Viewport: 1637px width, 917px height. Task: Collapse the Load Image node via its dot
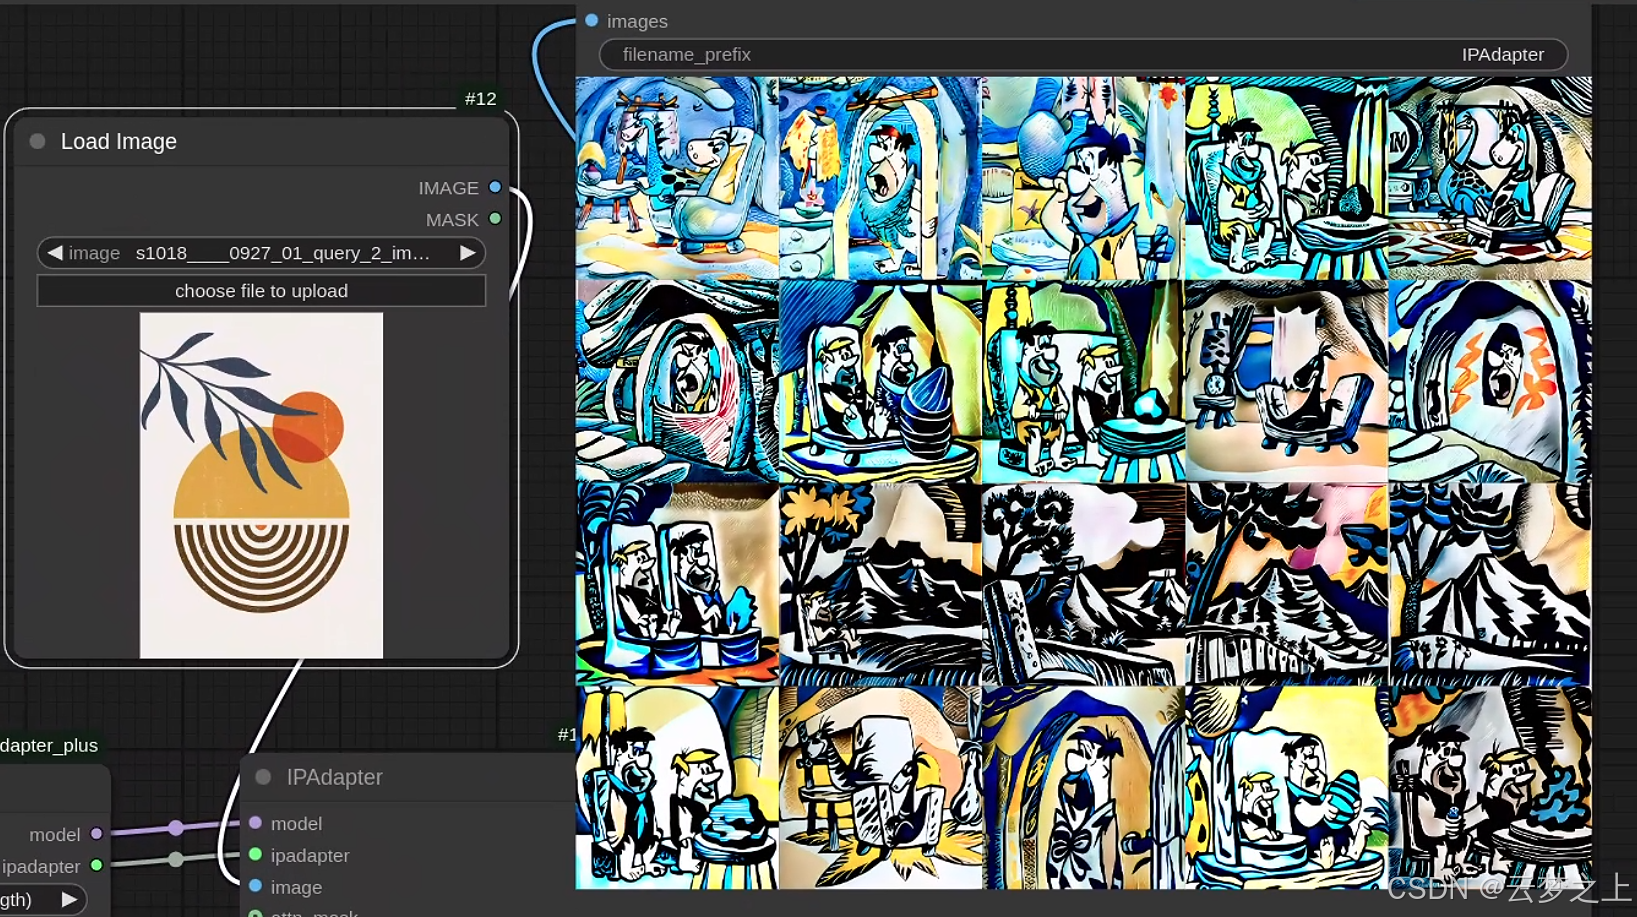coord(37,141)
